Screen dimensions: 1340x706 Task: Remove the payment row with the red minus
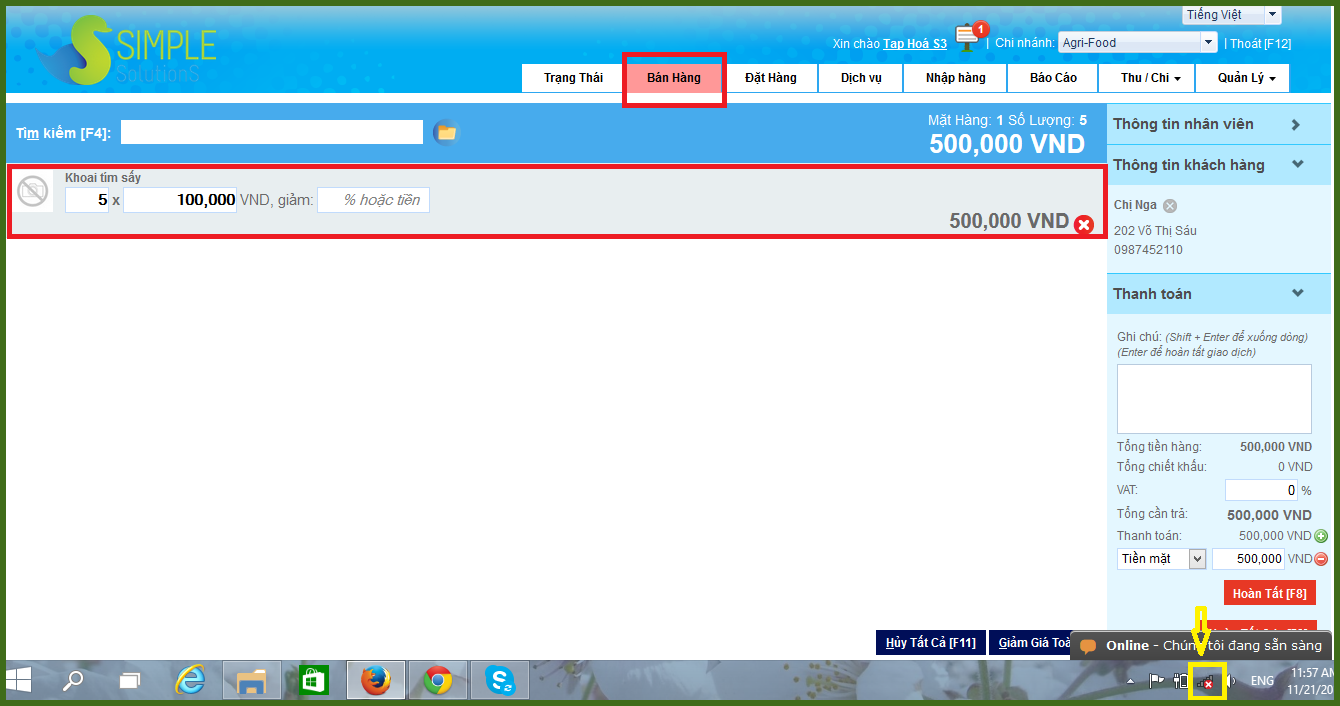coord(1321,559)
